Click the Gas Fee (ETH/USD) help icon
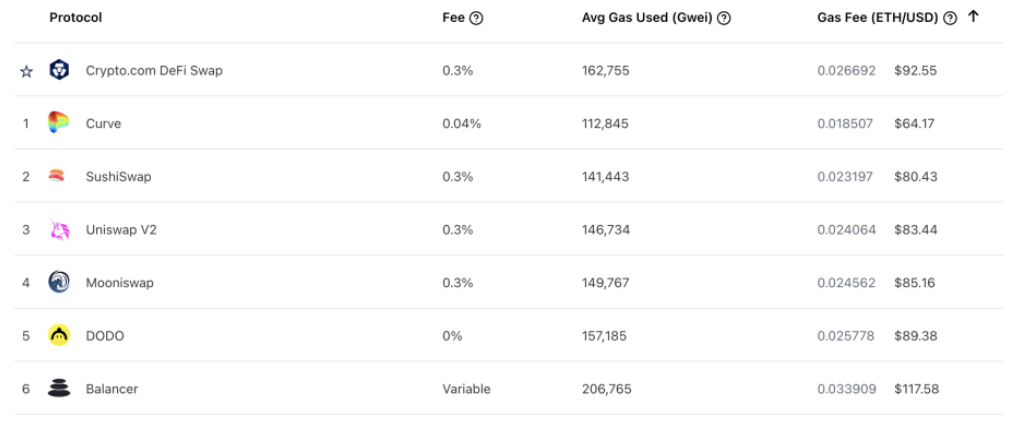The height and width of the screenshot is (425, 1020). 950,18
